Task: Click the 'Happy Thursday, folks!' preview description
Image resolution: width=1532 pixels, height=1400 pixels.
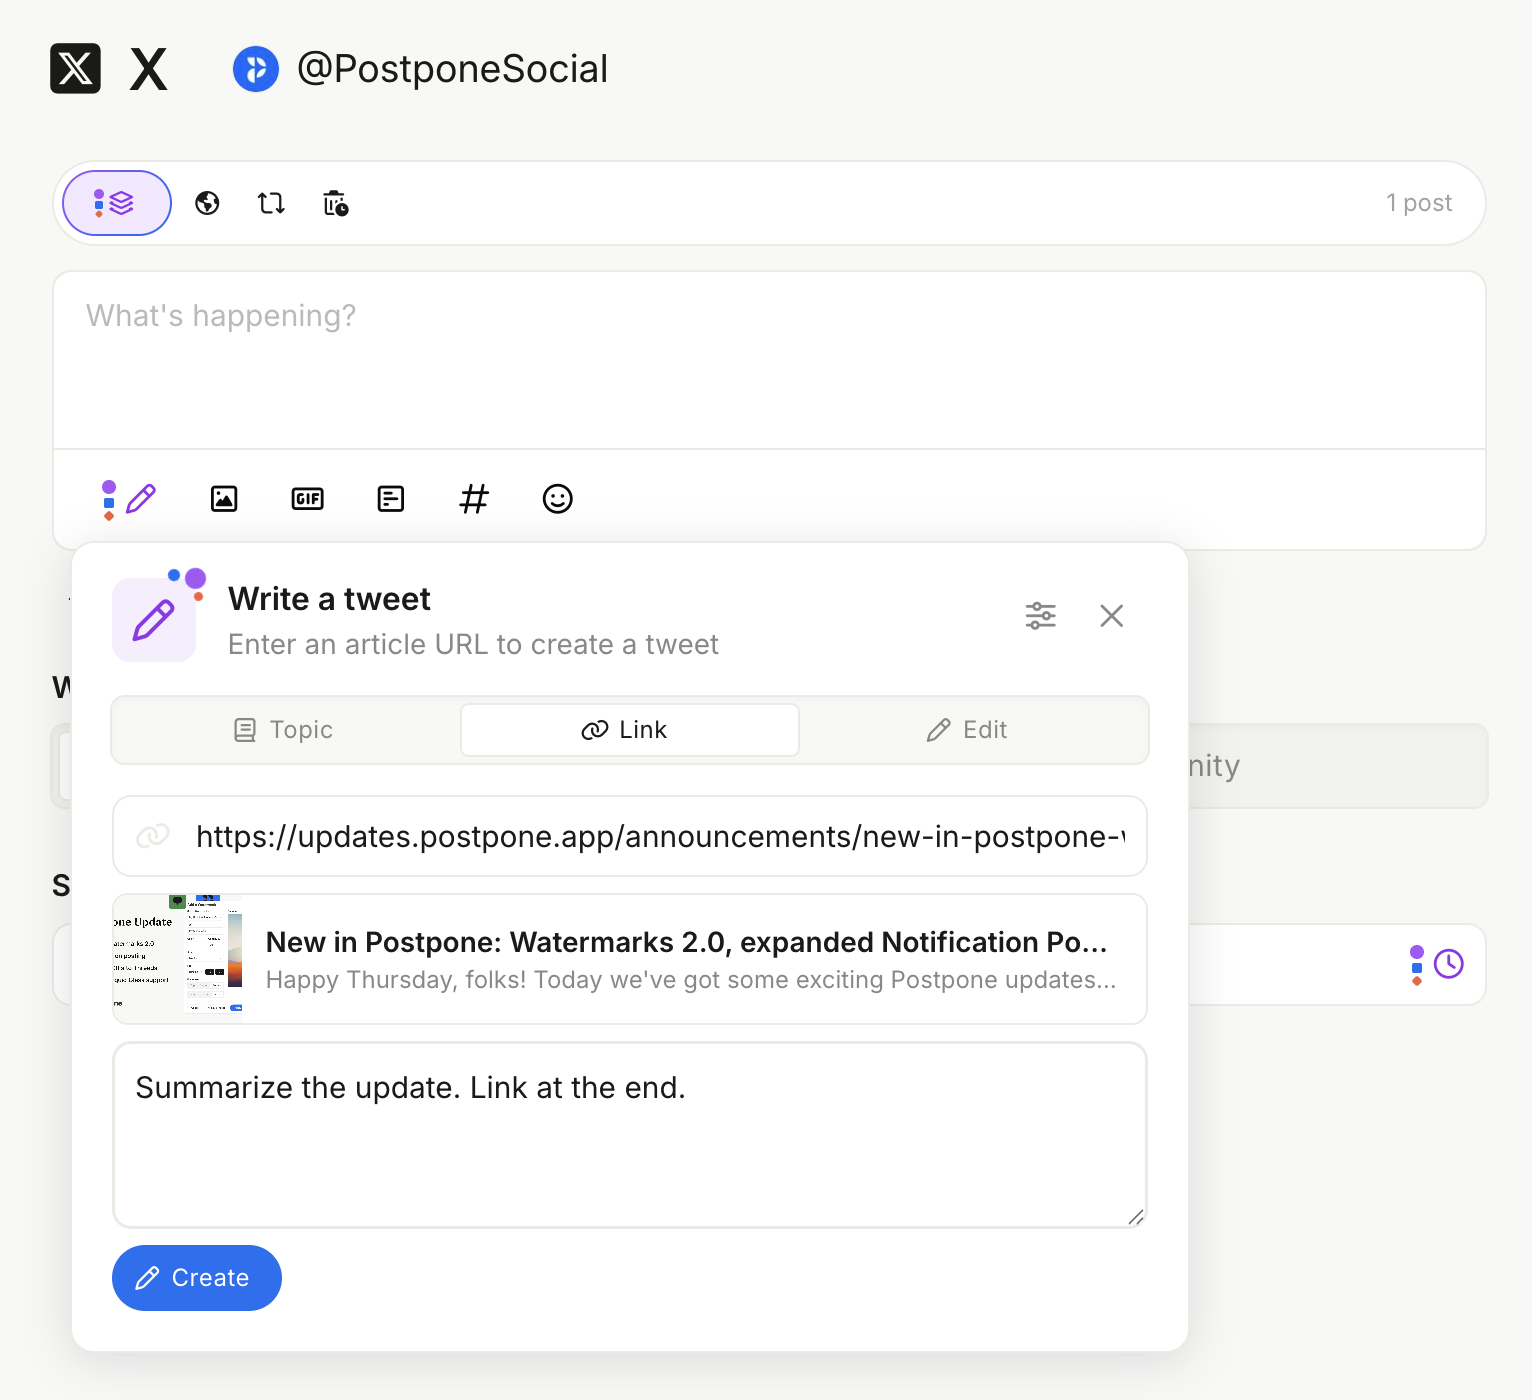Action: tap(691, 980)
